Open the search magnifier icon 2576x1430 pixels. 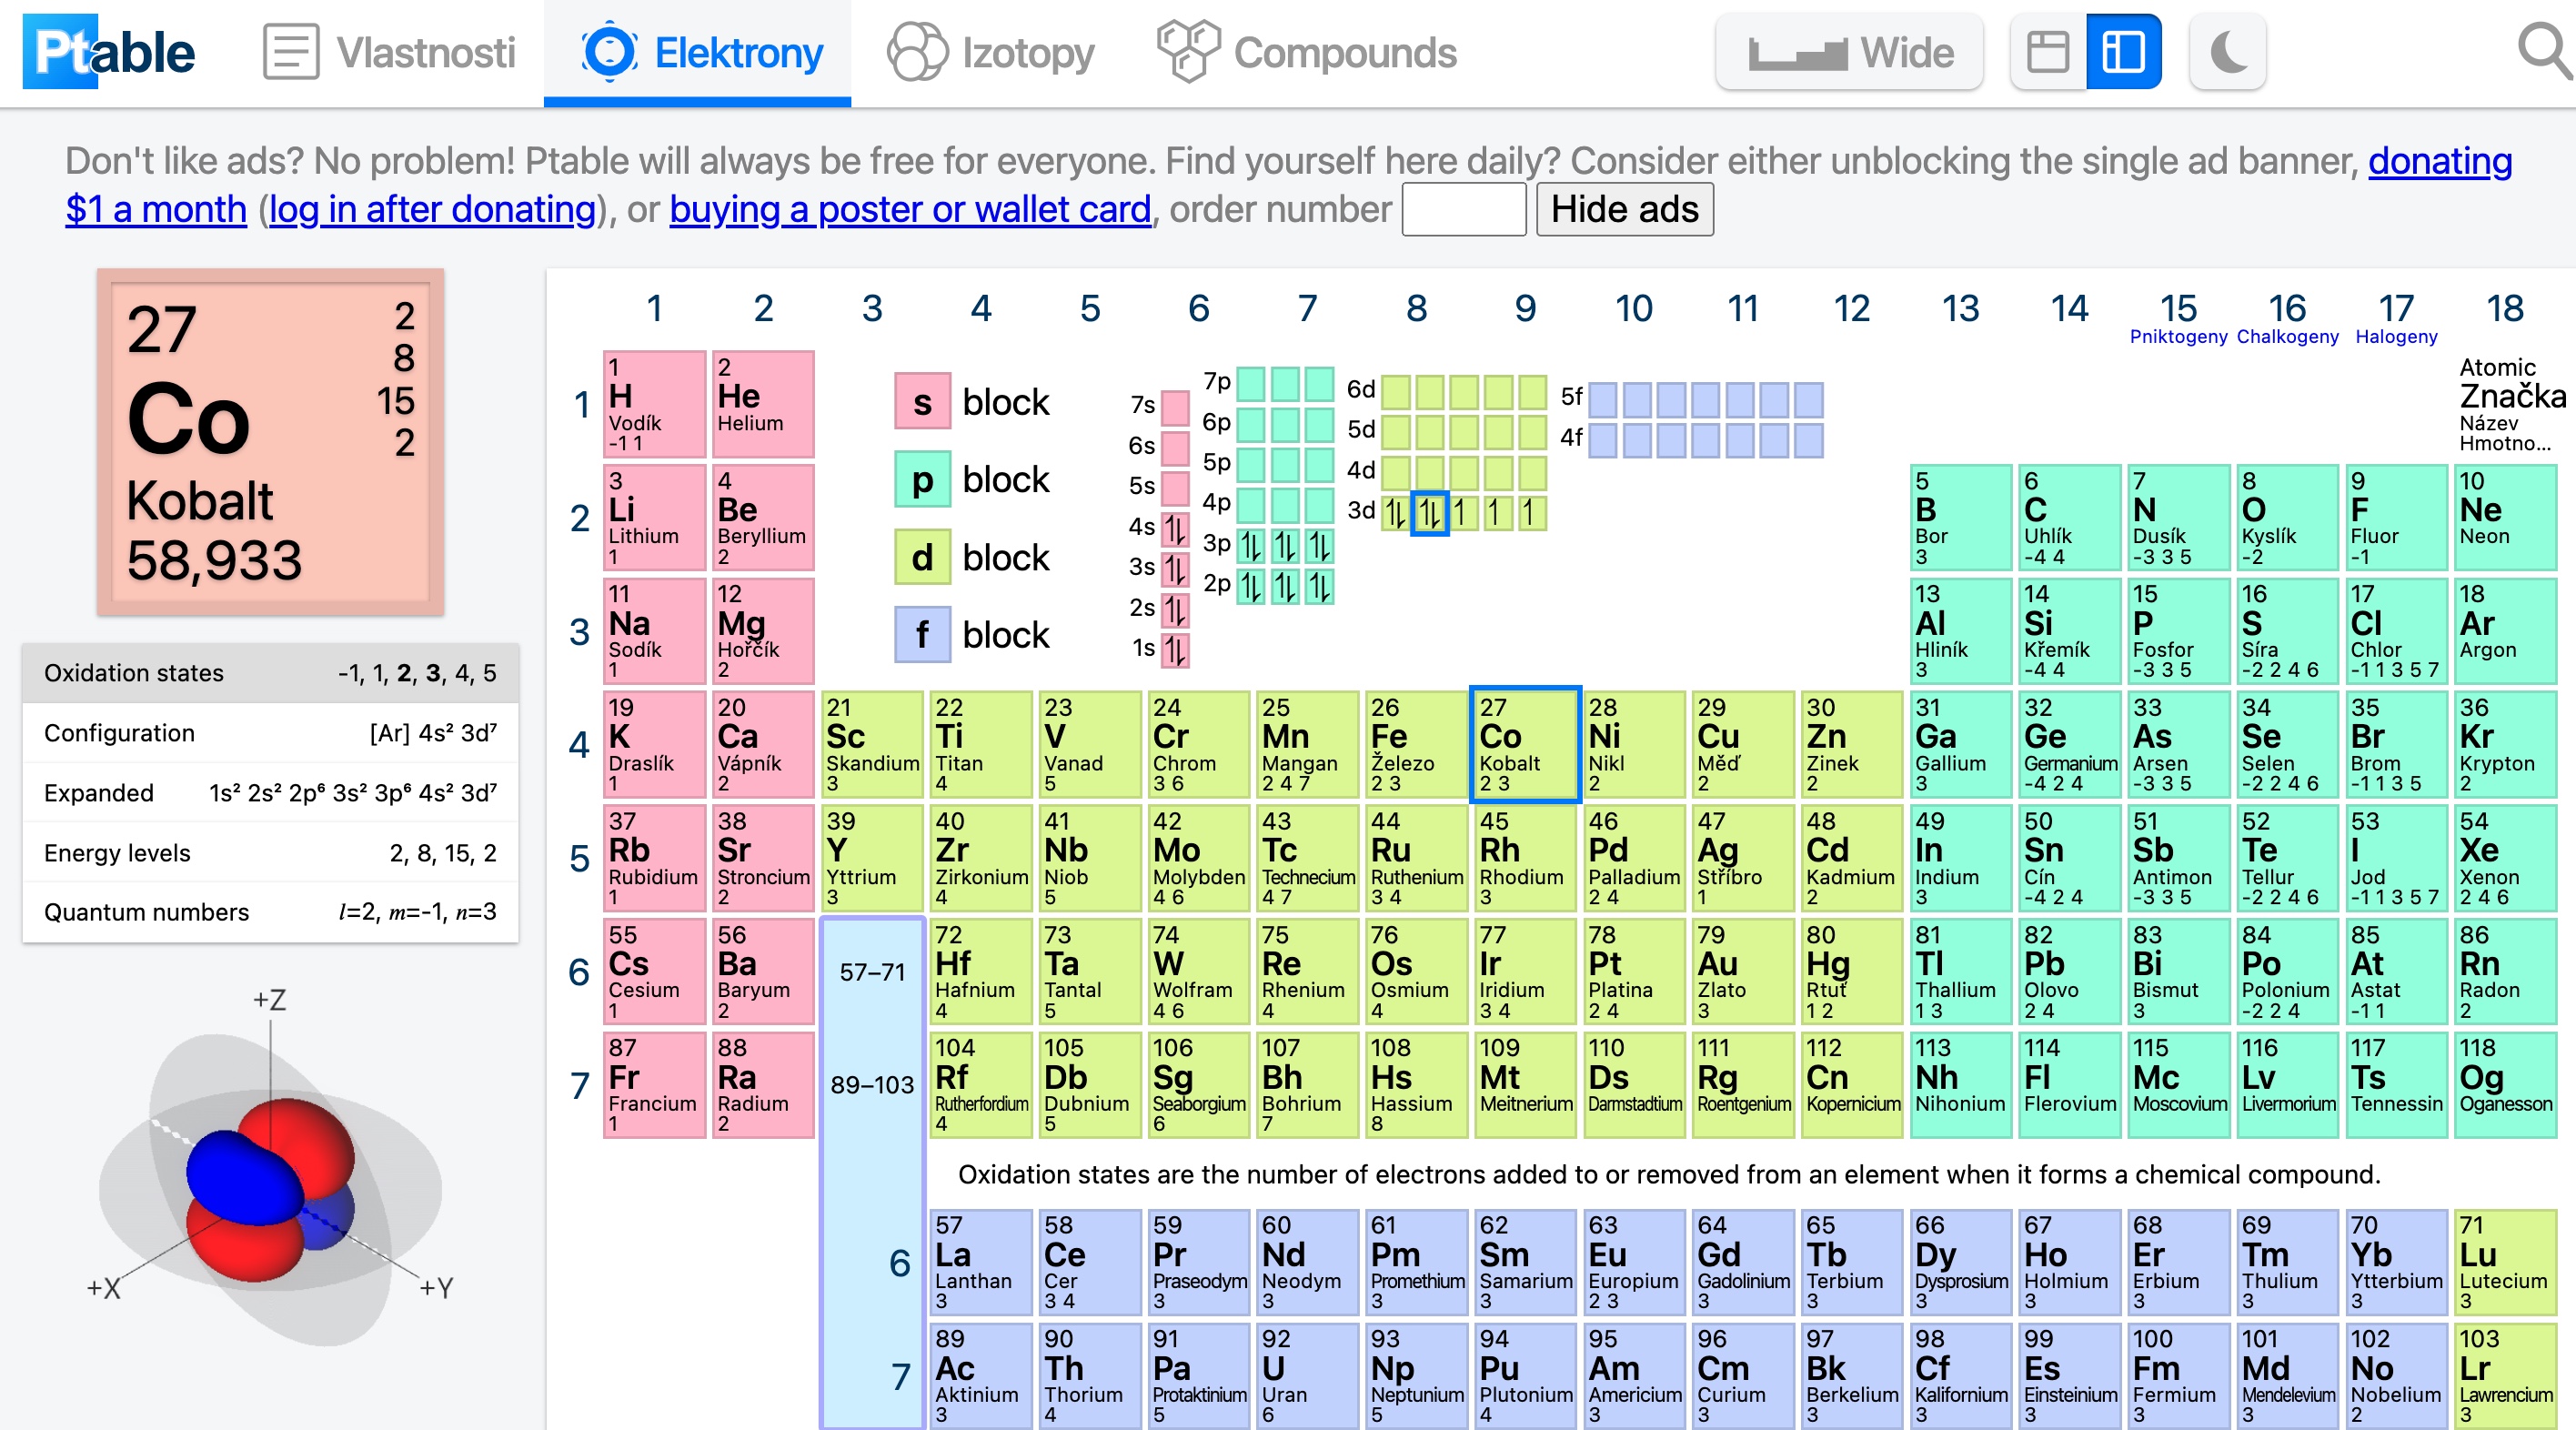coord(2540,50)
